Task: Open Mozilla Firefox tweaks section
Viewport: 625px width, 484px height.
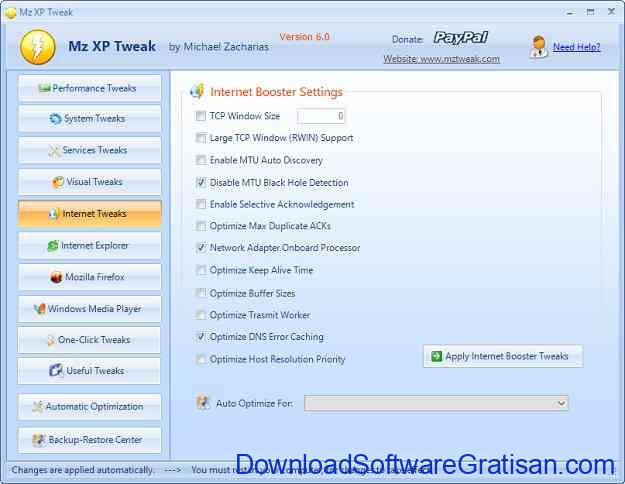Action: click(x=90, y=277)
